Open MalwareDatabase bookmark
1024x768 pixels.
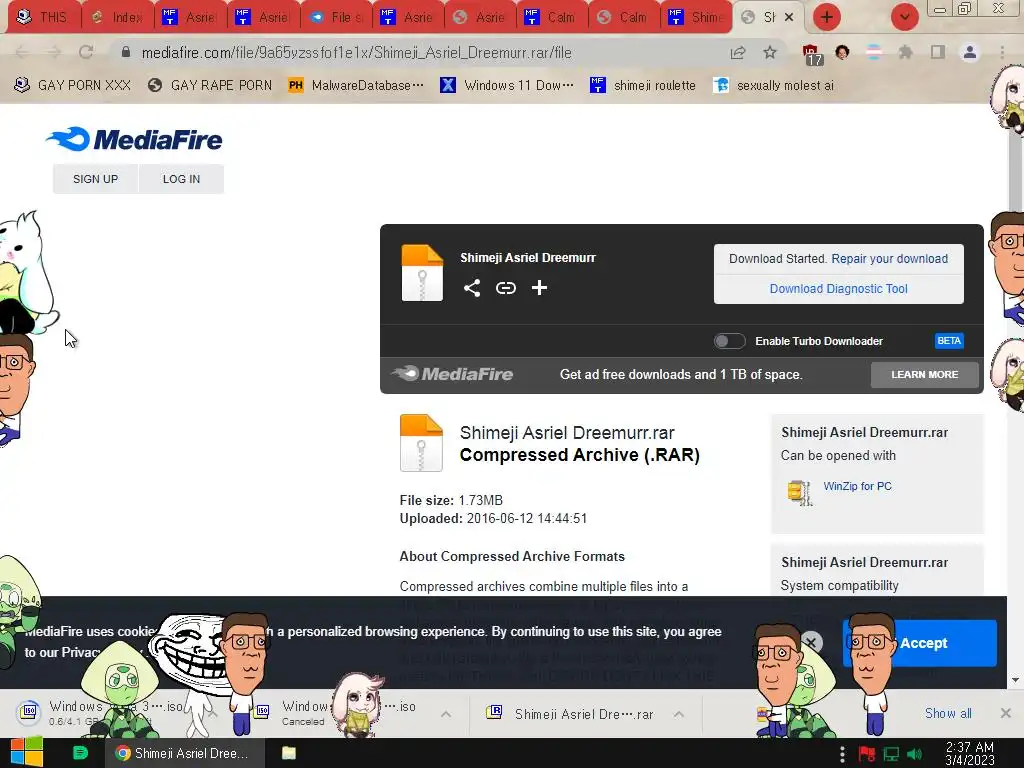(x=356, y=86)
